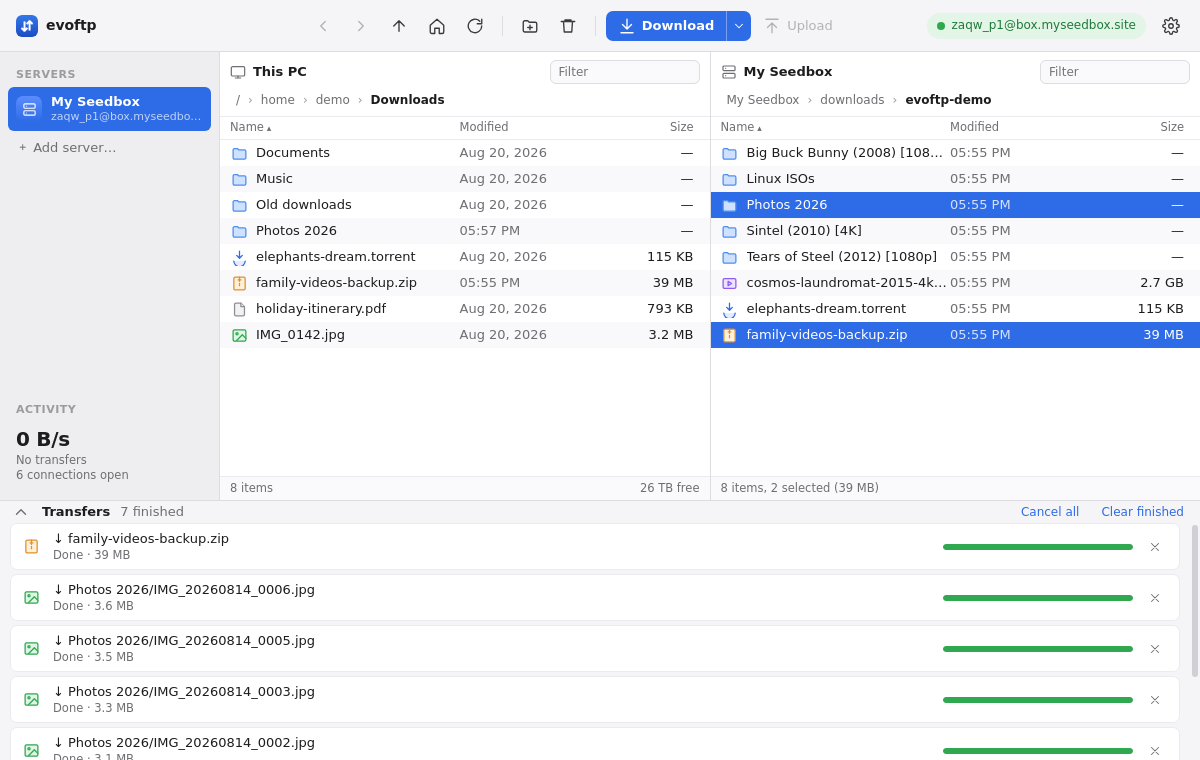Delete selection with trash icon

[x=568, y=26]
